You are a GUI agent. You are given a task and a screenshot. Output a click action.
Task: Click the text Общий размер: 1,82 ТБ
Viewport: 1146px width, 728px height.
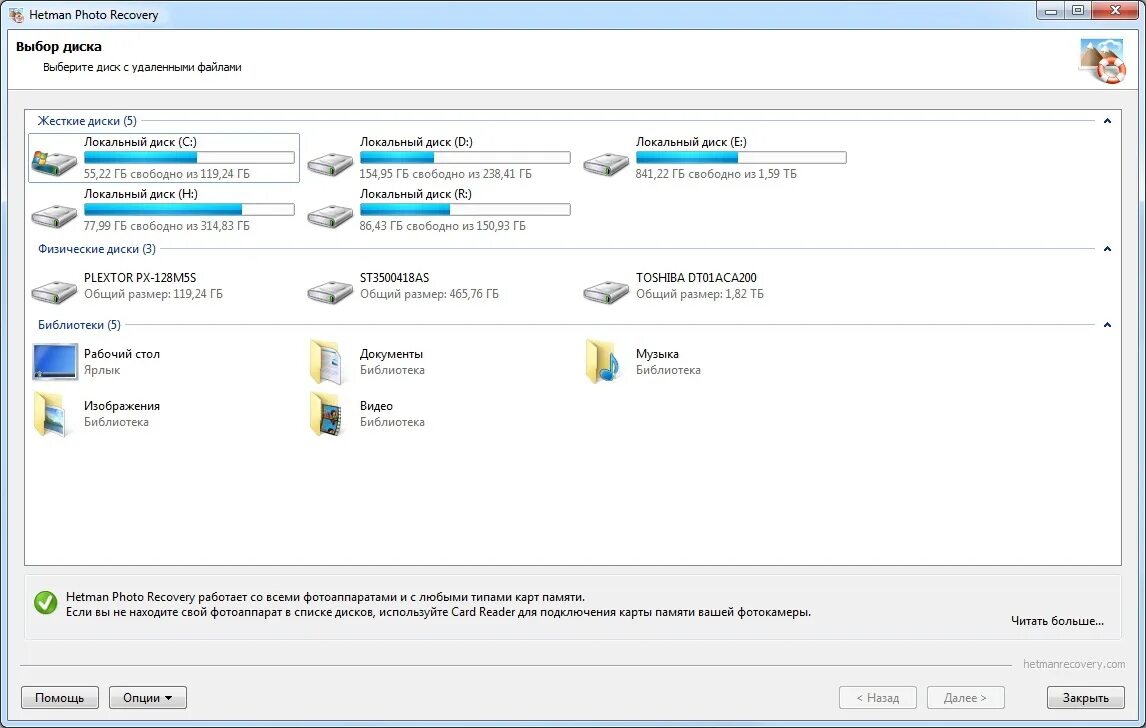699,294
